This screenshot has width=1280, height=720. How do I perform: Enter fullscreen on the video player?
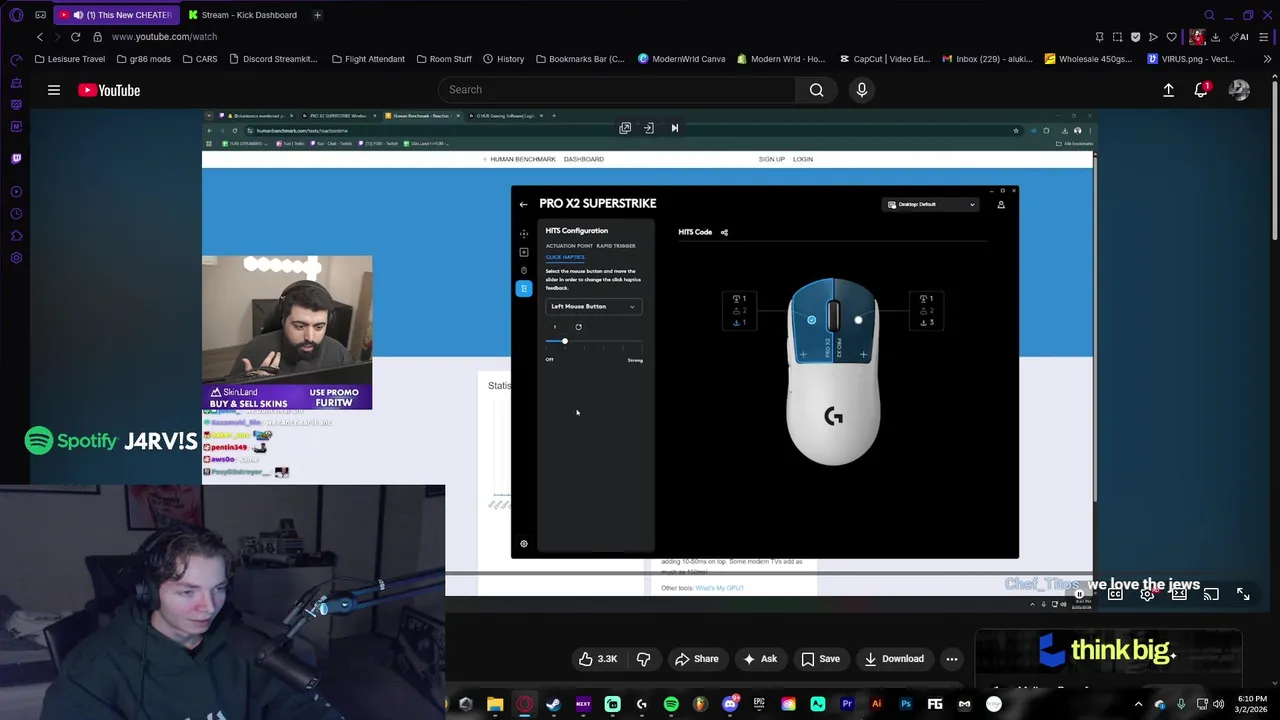[x=1243, y=595]
